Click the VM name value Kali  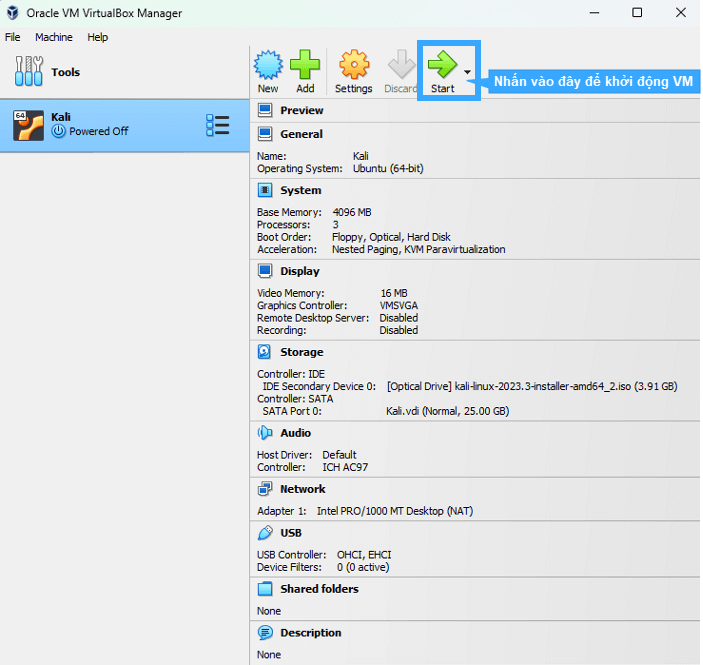tap(360, 156)
